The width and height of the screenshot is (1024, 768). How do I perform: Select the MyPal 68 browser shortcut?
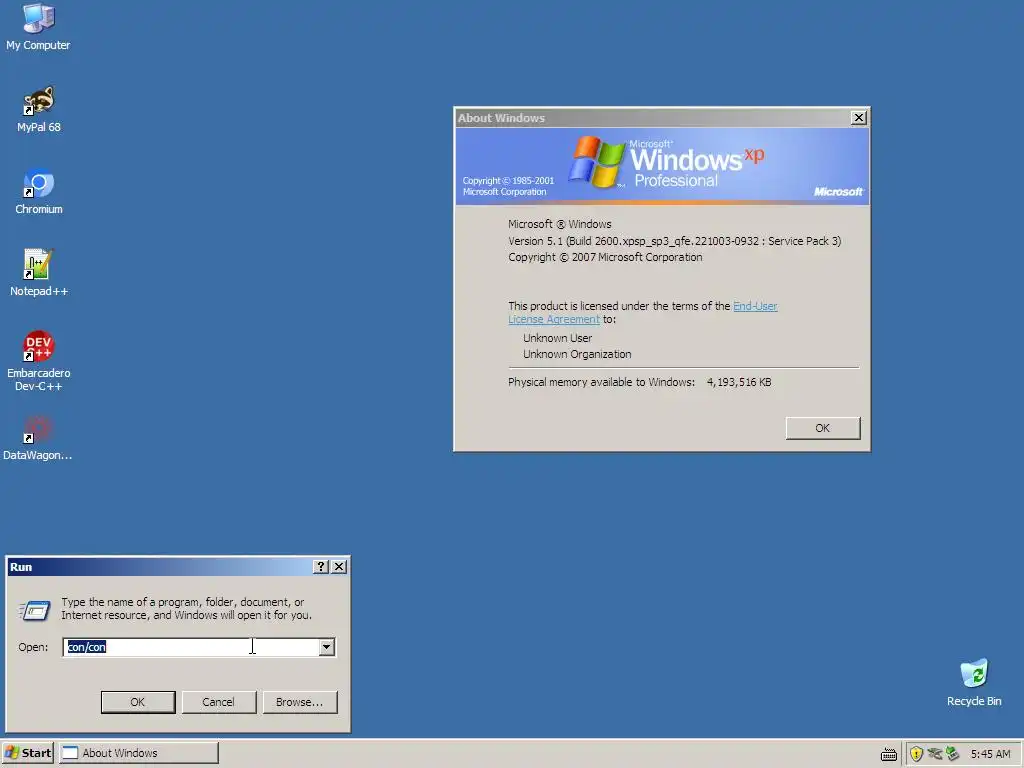[x=39, y=109]
